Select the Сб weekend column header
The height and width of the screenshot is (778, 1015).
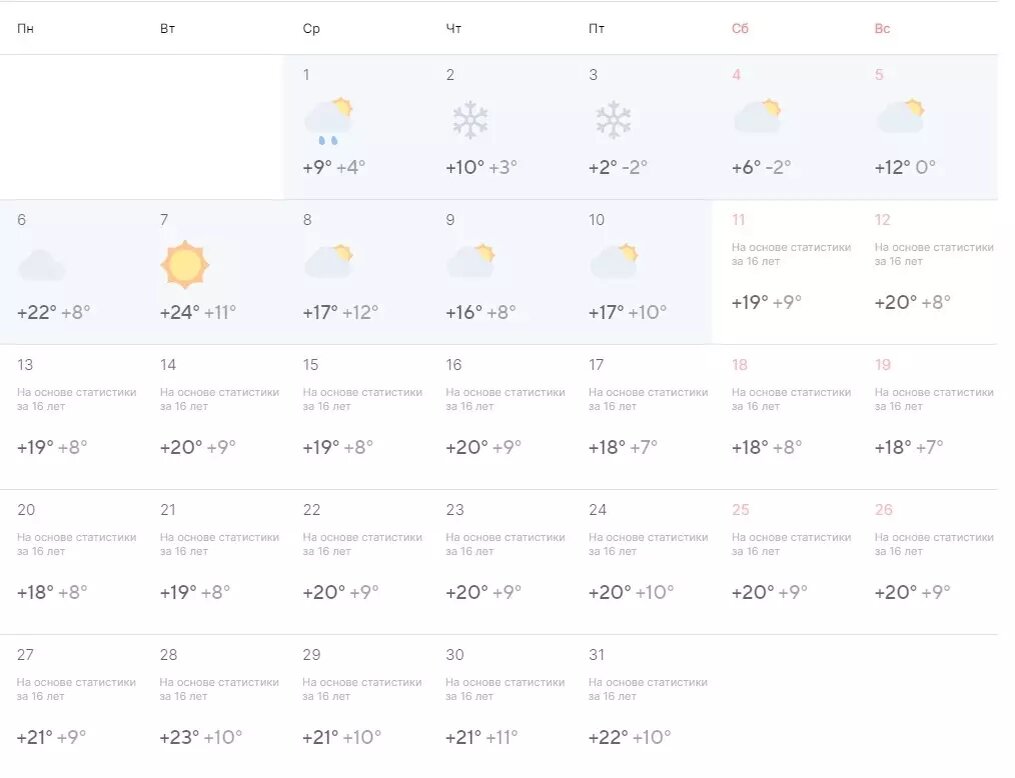click(x=740, y=28)
